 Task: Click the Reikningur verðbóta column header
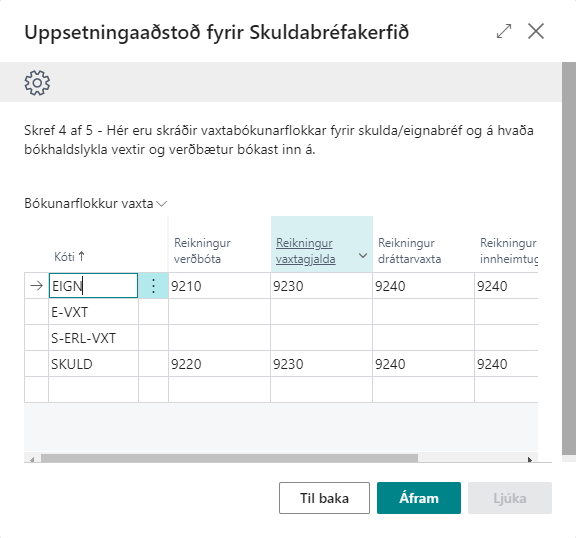tap(202, 251)
